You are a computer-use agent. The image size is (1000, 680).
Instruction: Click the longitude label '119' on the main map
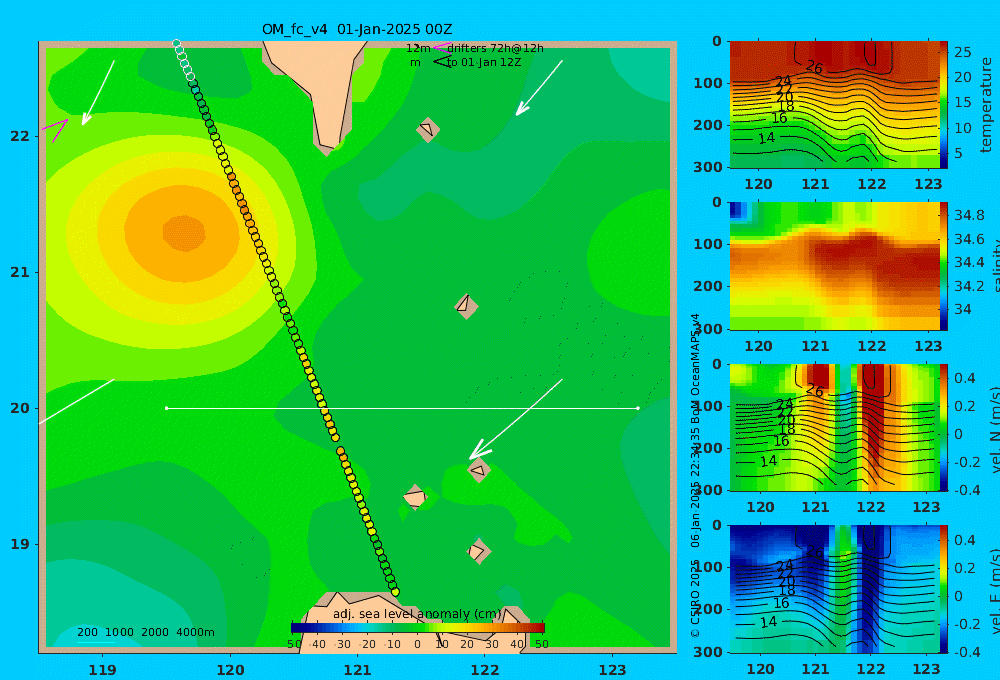click(x=103, y=670)
